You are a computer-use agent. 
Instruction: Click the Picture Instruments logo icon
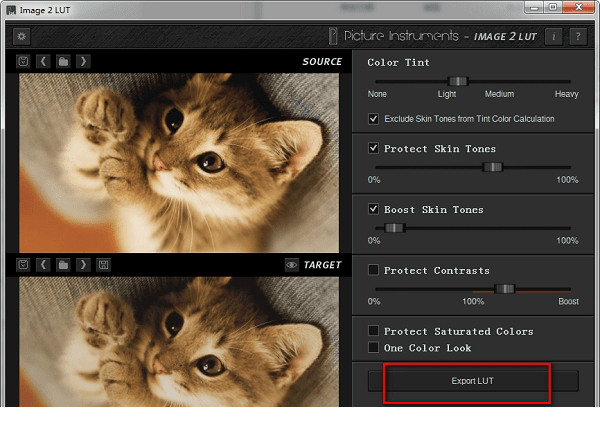(x=333, y=36)
